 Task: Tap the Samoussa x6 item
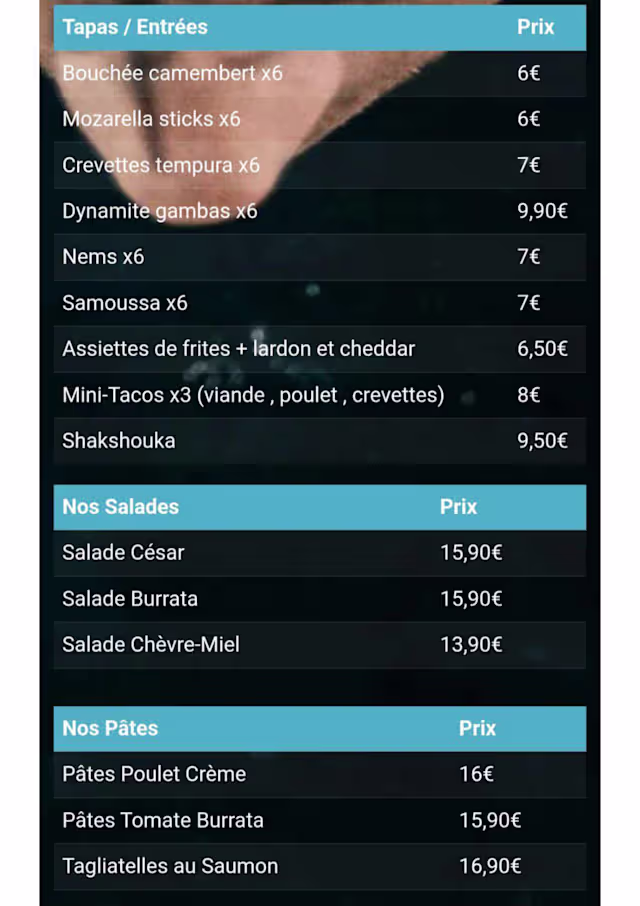point(125,303)
